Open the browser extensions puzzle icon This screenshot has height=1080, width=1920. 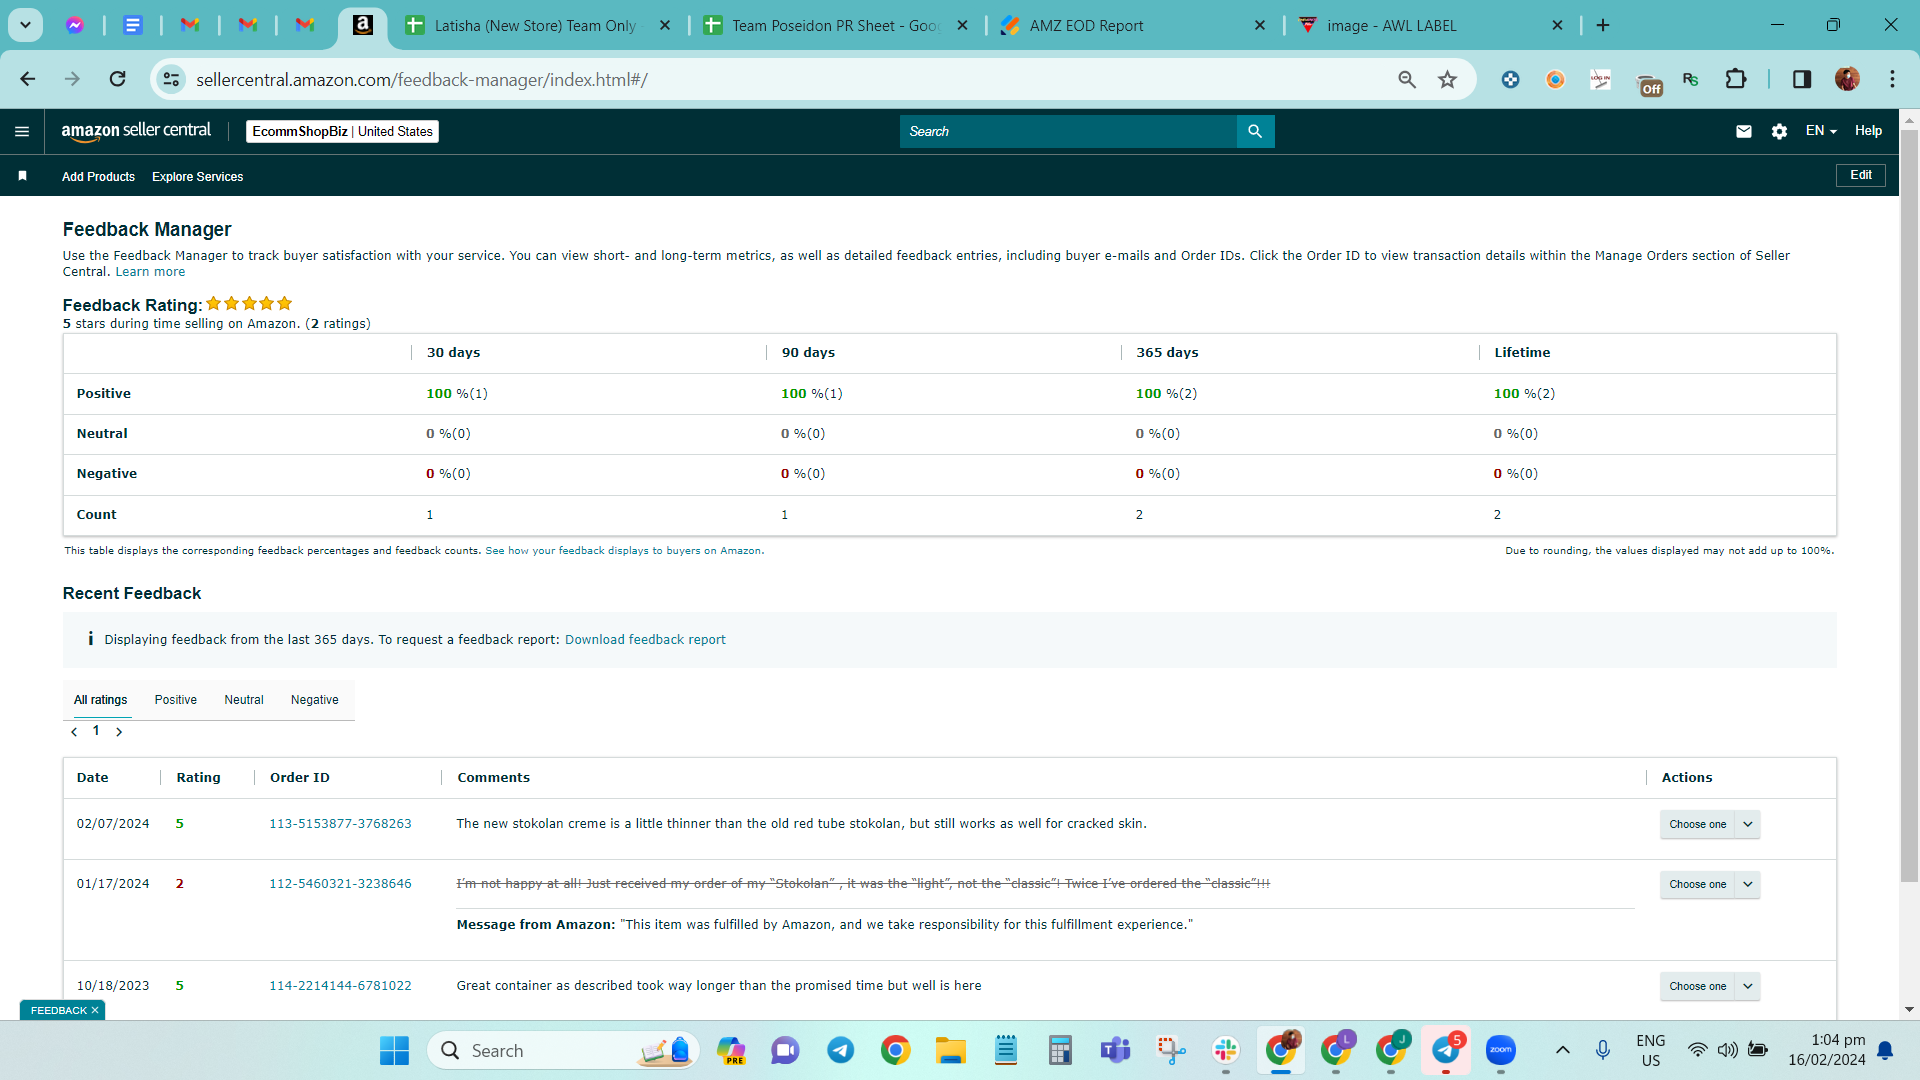[1736, 79]
